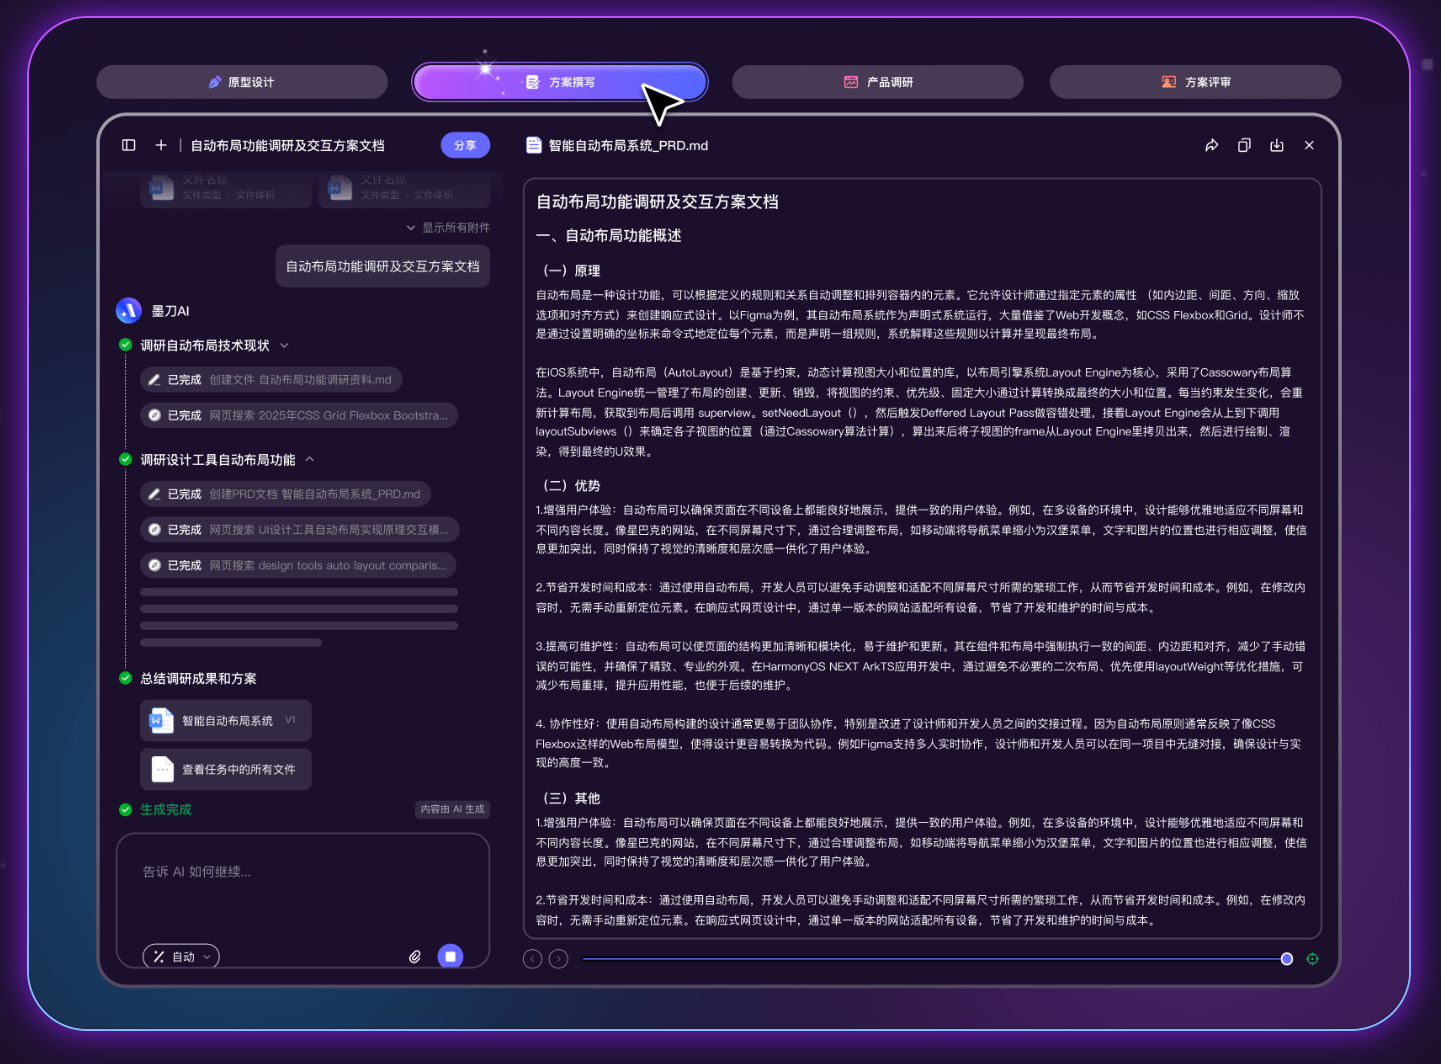Open 查看任务中的所有文件
1441x1064 pixels.
point(225,769)
